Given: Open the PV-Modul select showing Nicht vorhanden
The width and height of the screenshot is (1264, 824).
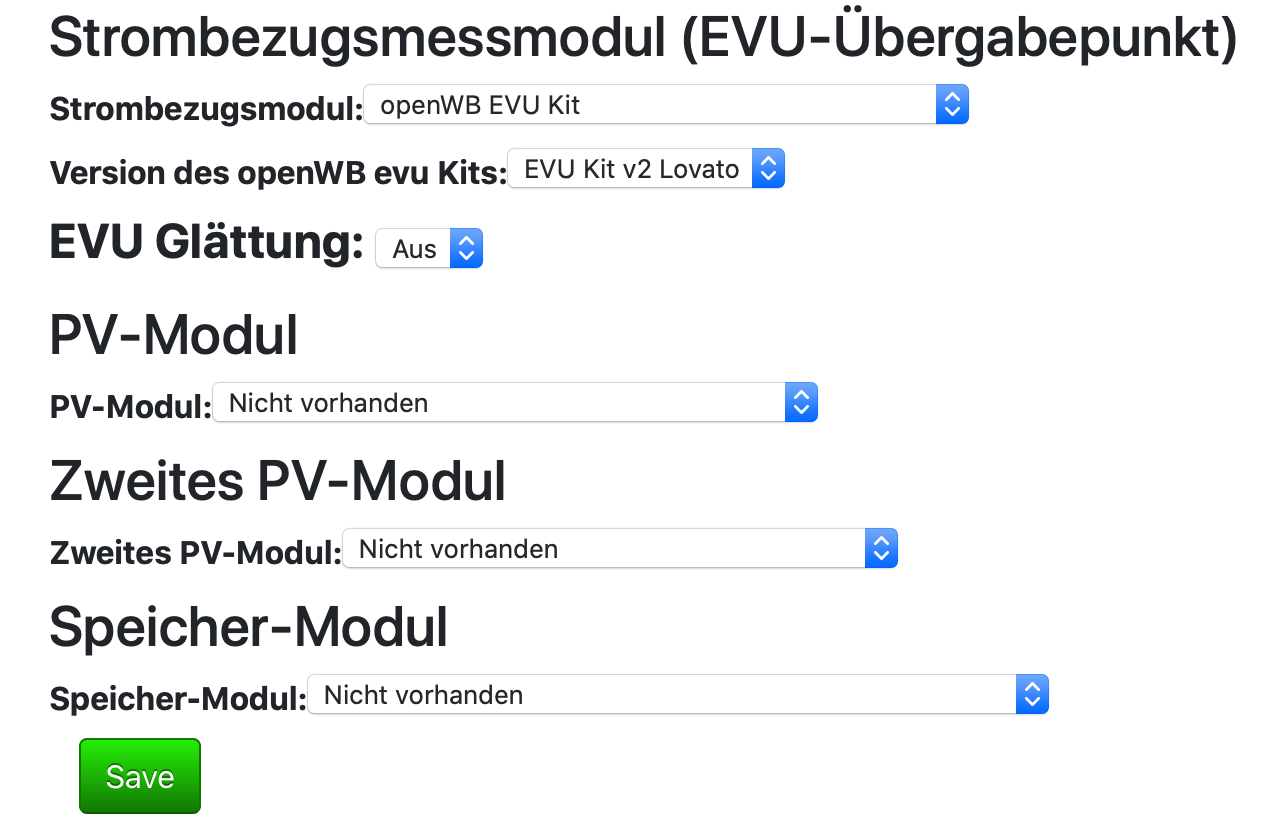Looking at the screenshot, I should [500, 403].
